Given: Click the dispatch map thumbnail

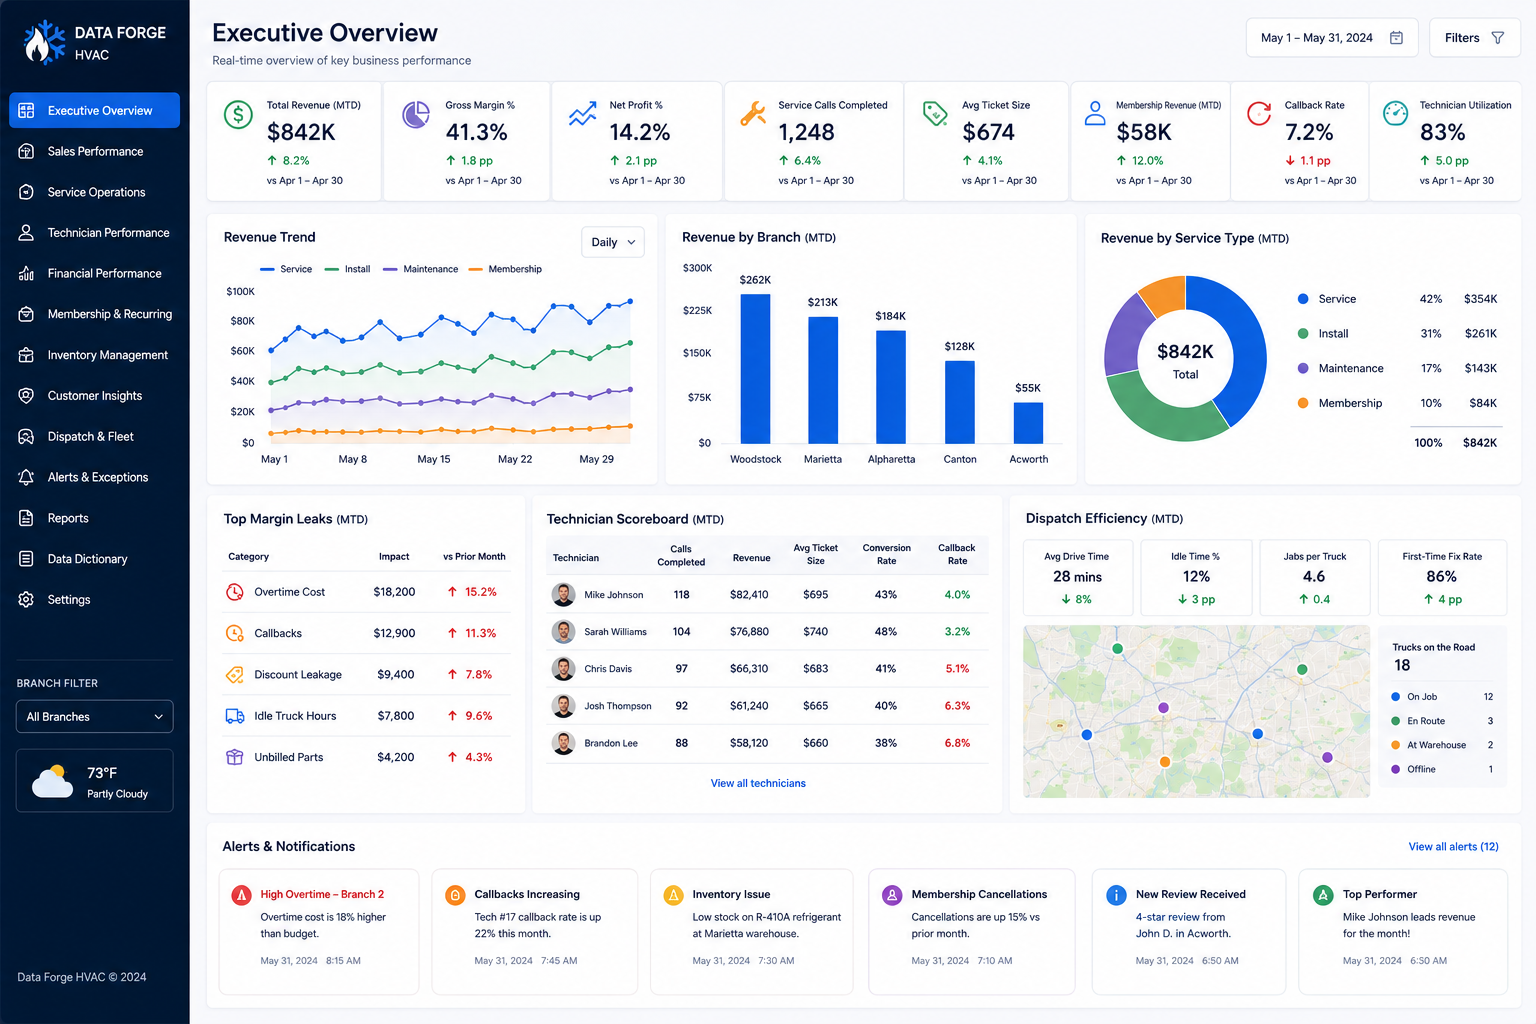Looking at the screenshot, I should (x=1197, y=711).
